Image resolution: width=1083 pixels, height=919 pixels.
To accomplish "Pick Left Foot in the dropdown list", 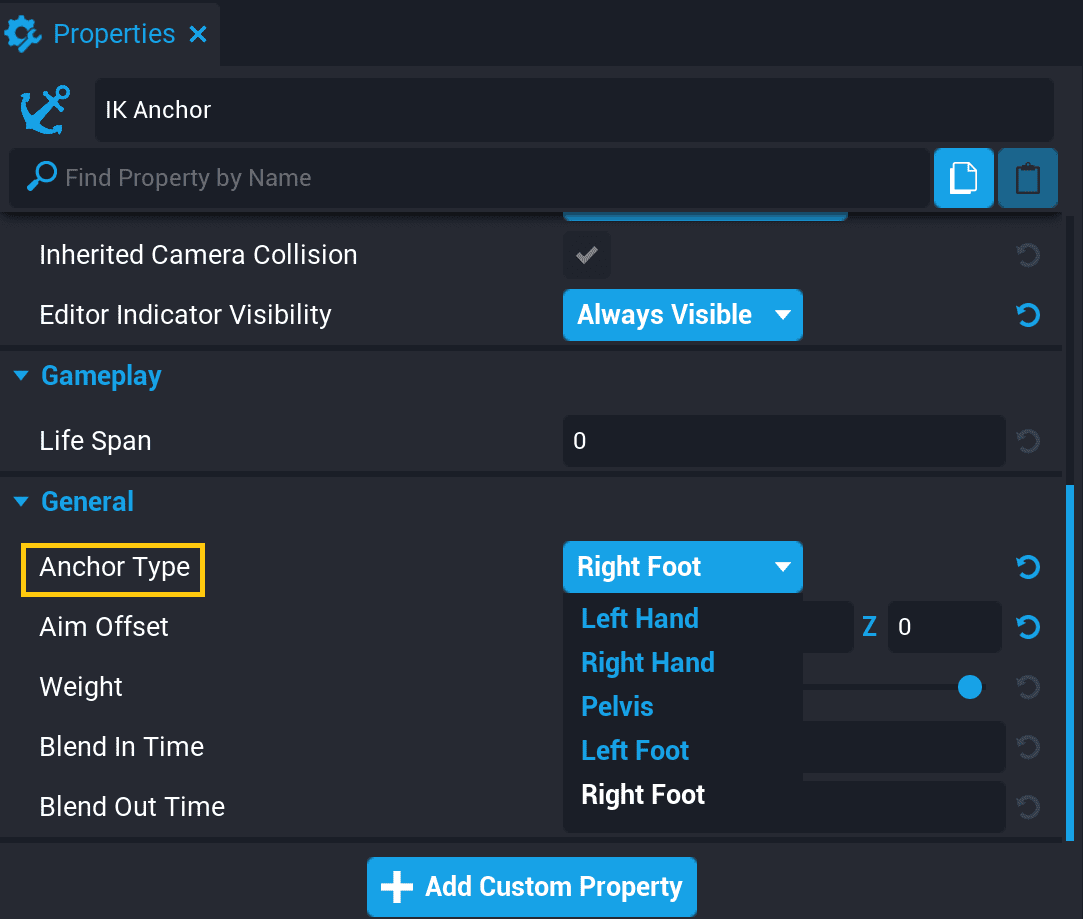I will coord(635,751).
